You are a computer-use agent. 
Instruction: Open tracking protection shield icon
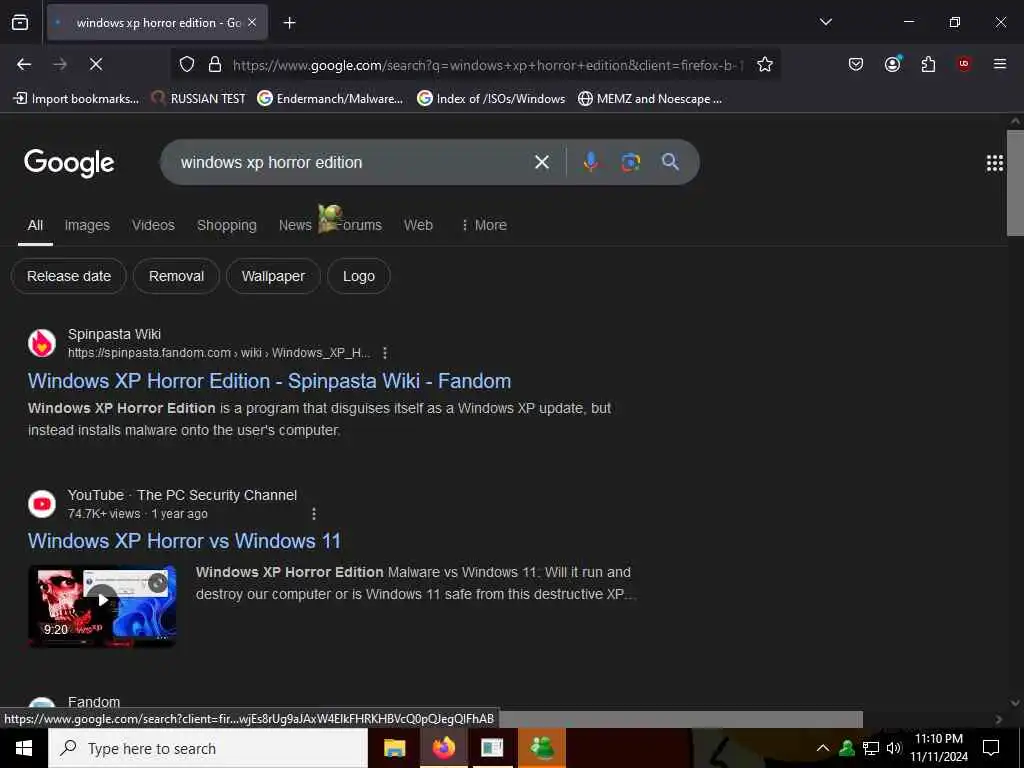187,64
